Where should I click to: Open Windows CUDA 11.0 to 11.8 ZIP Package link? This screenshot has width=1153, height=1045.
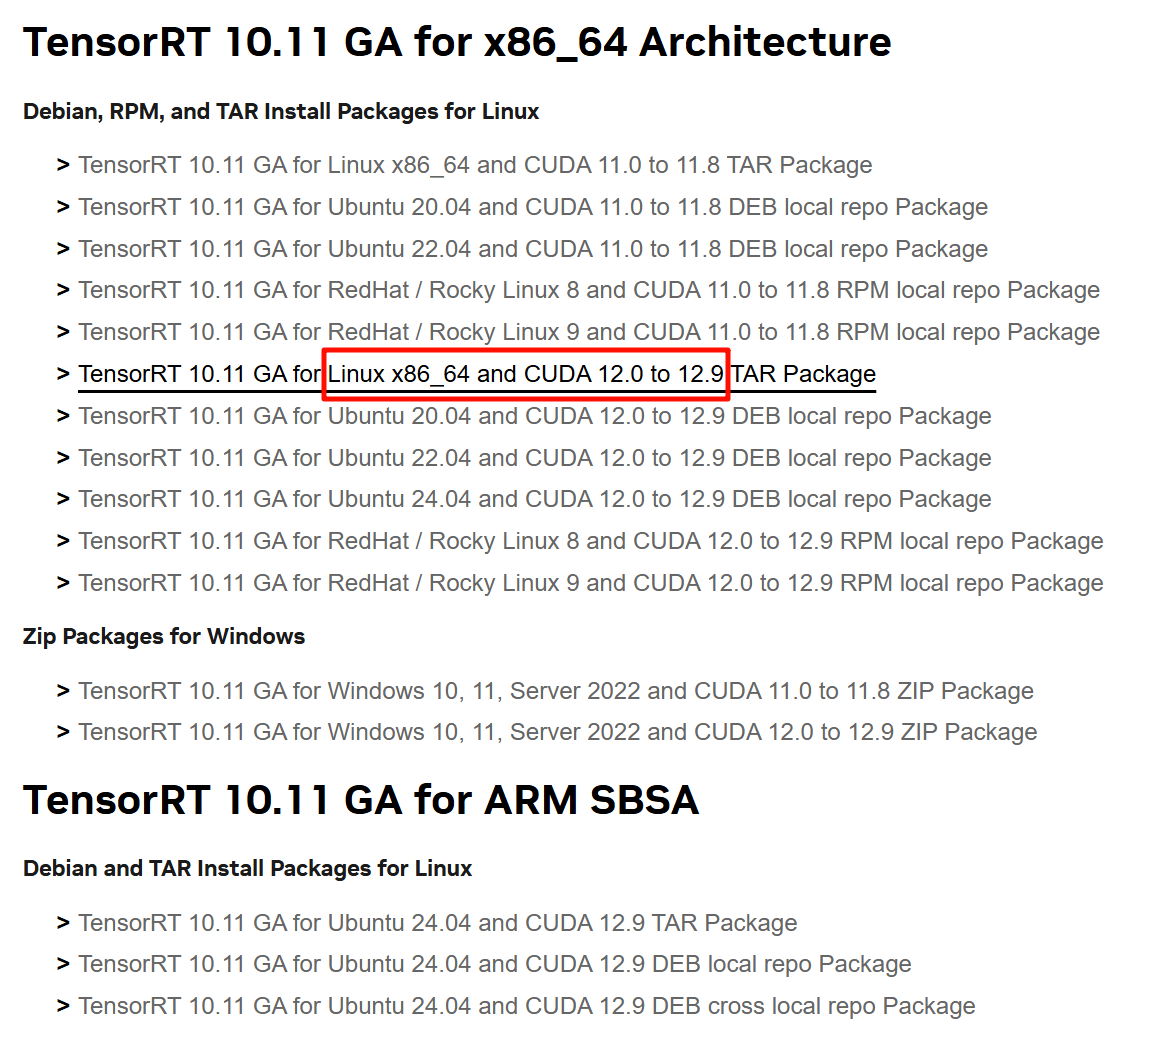556,691
